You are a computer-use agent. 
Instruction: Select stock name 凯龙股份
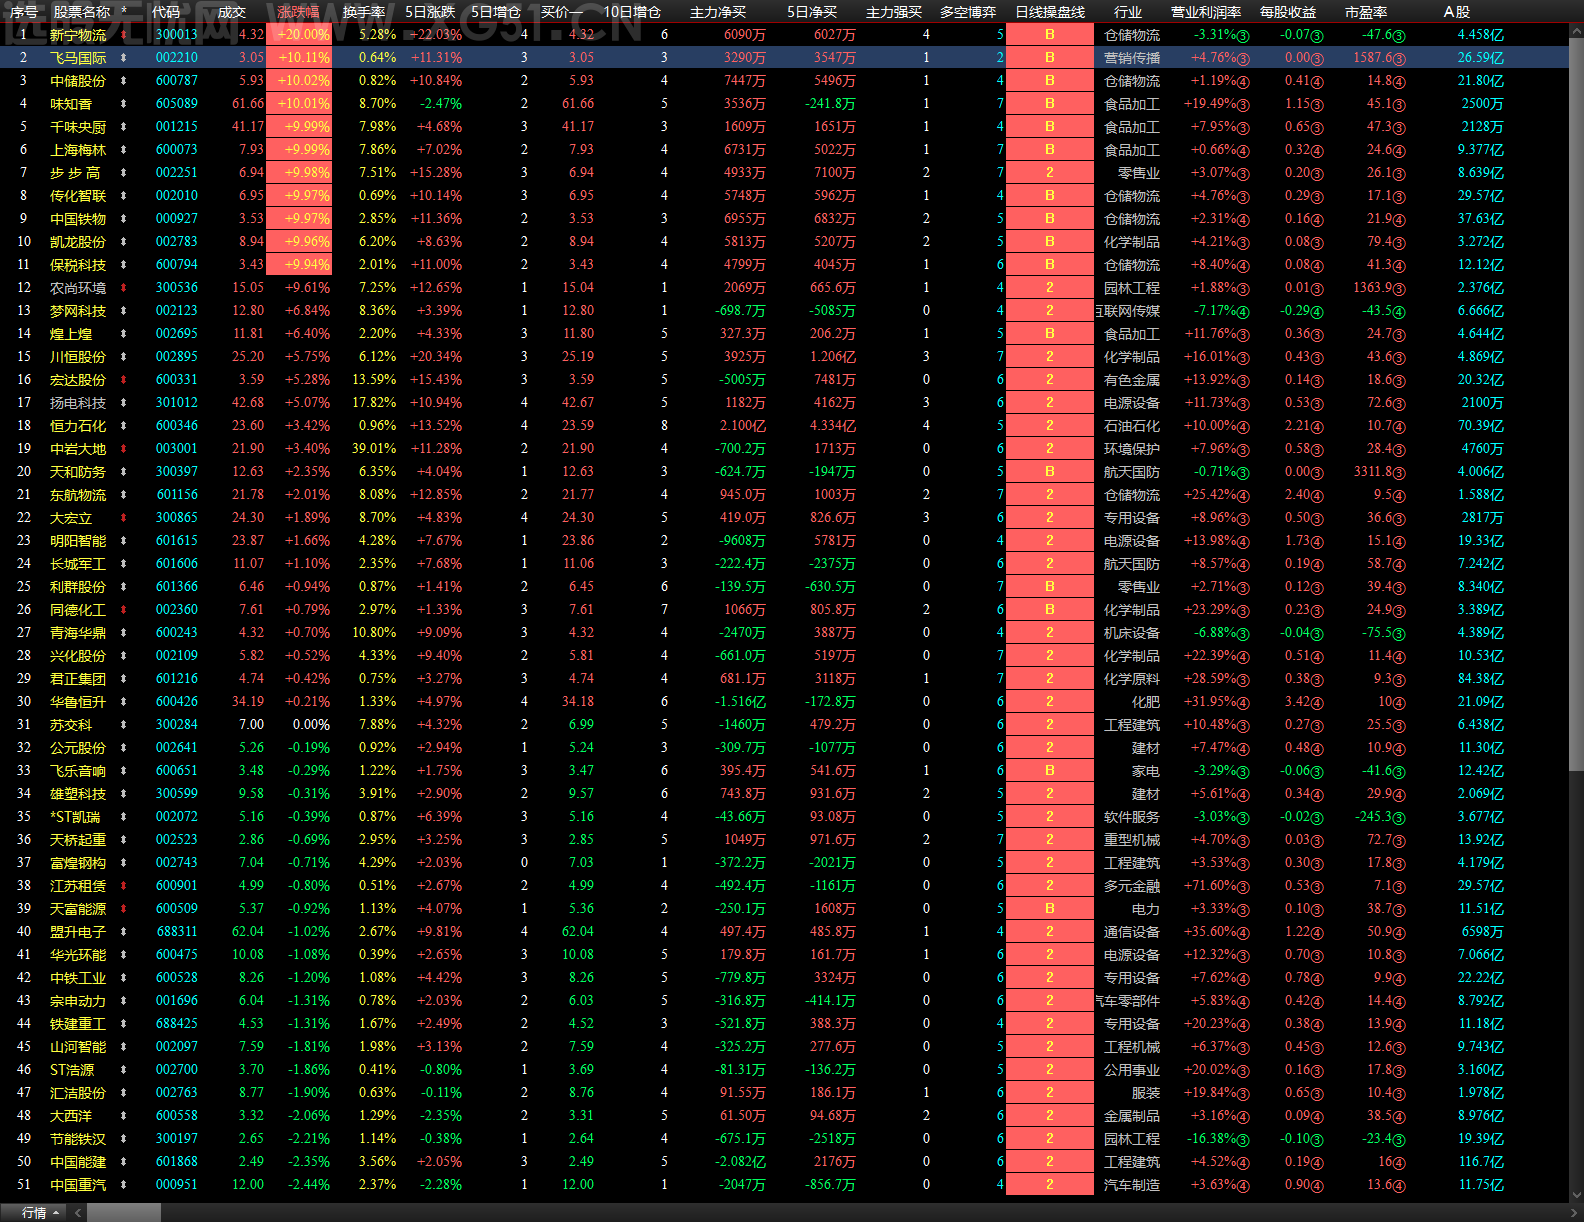click(78, 242)
